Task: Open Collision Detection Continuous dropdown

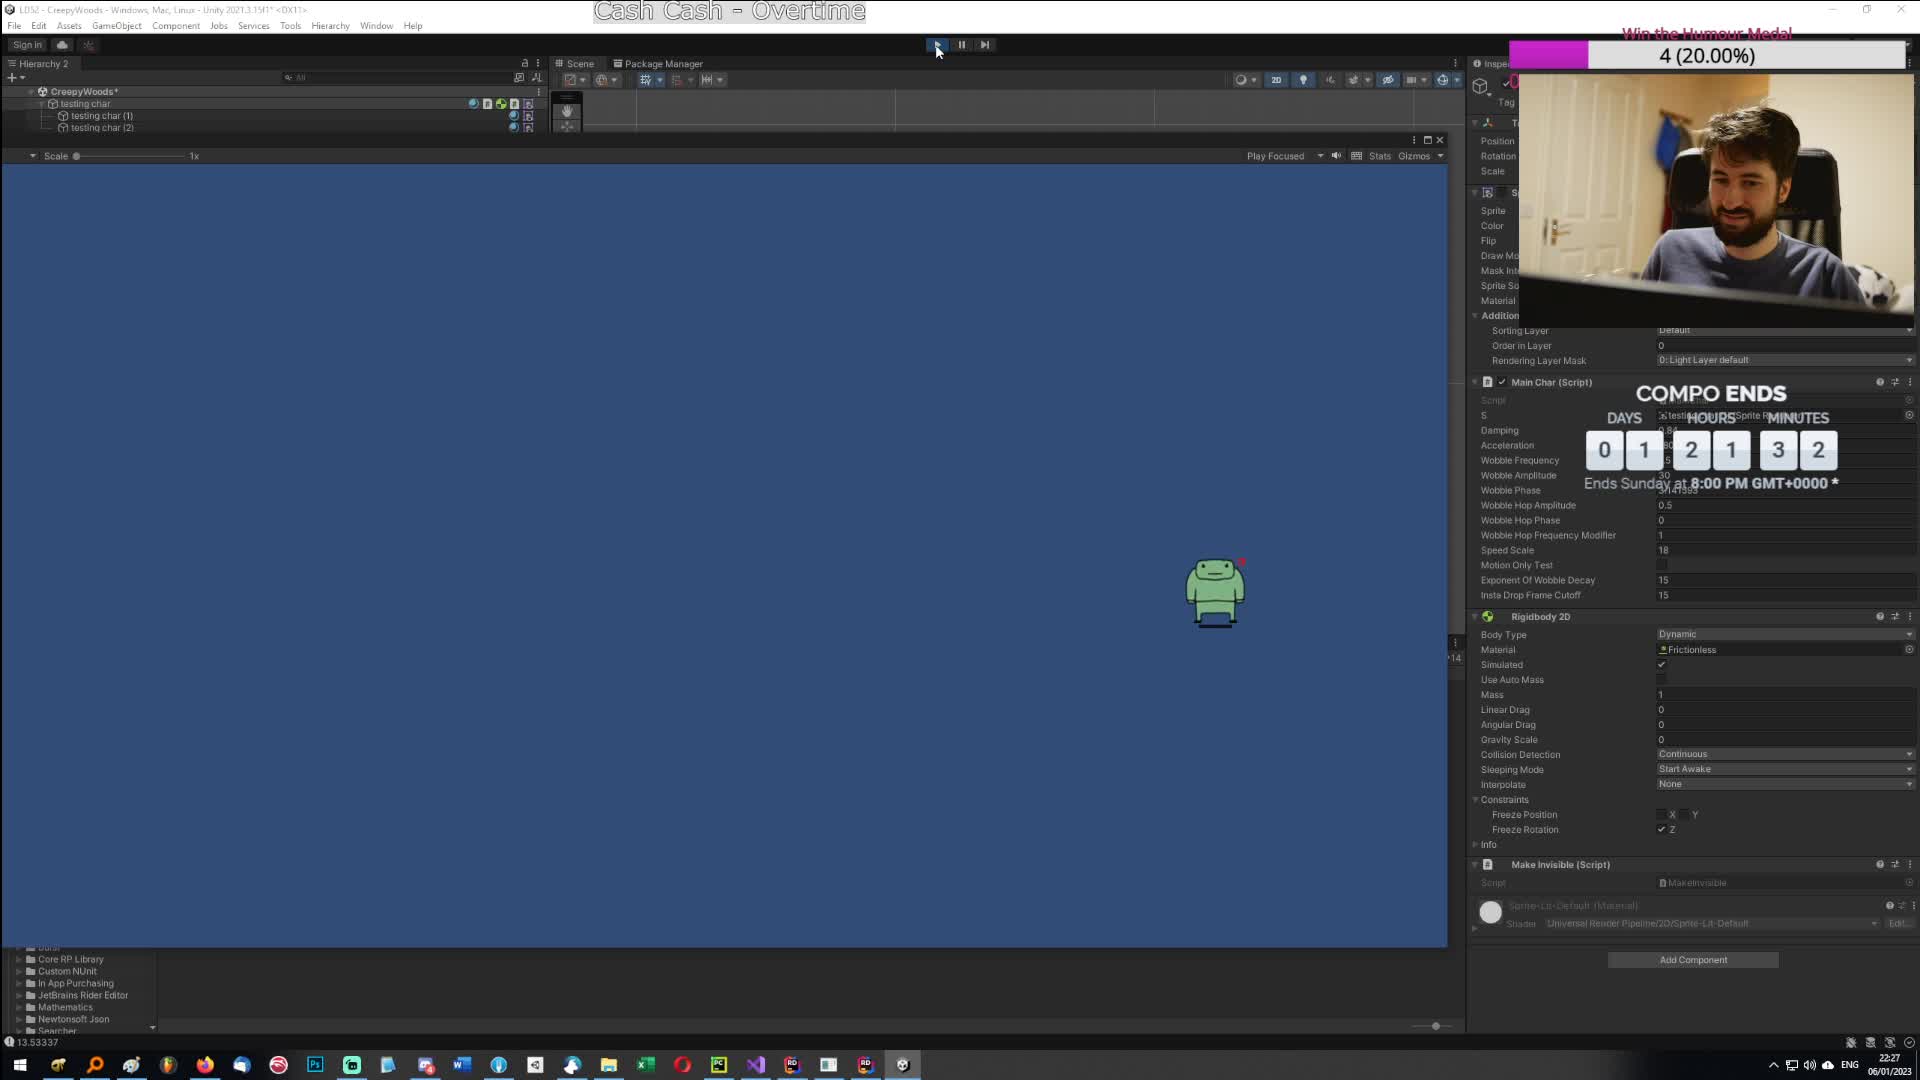Action: click(1785, 755)
